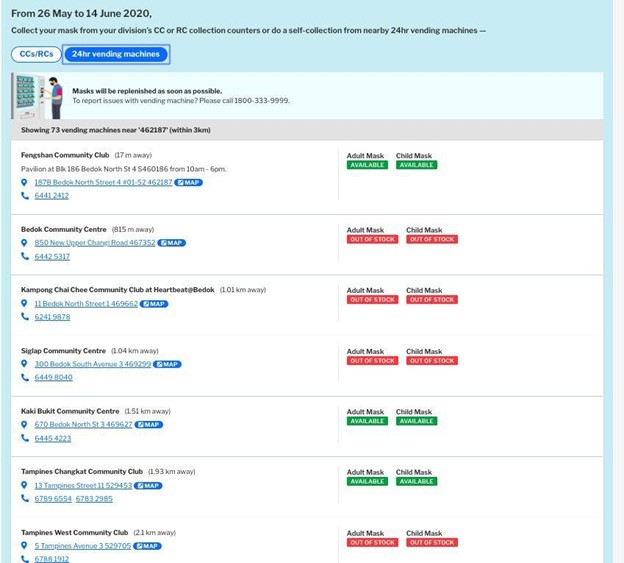Click Siglap Adult Mask OUT OF STOCK badge
Screen dimensions: 624x563
372,361
